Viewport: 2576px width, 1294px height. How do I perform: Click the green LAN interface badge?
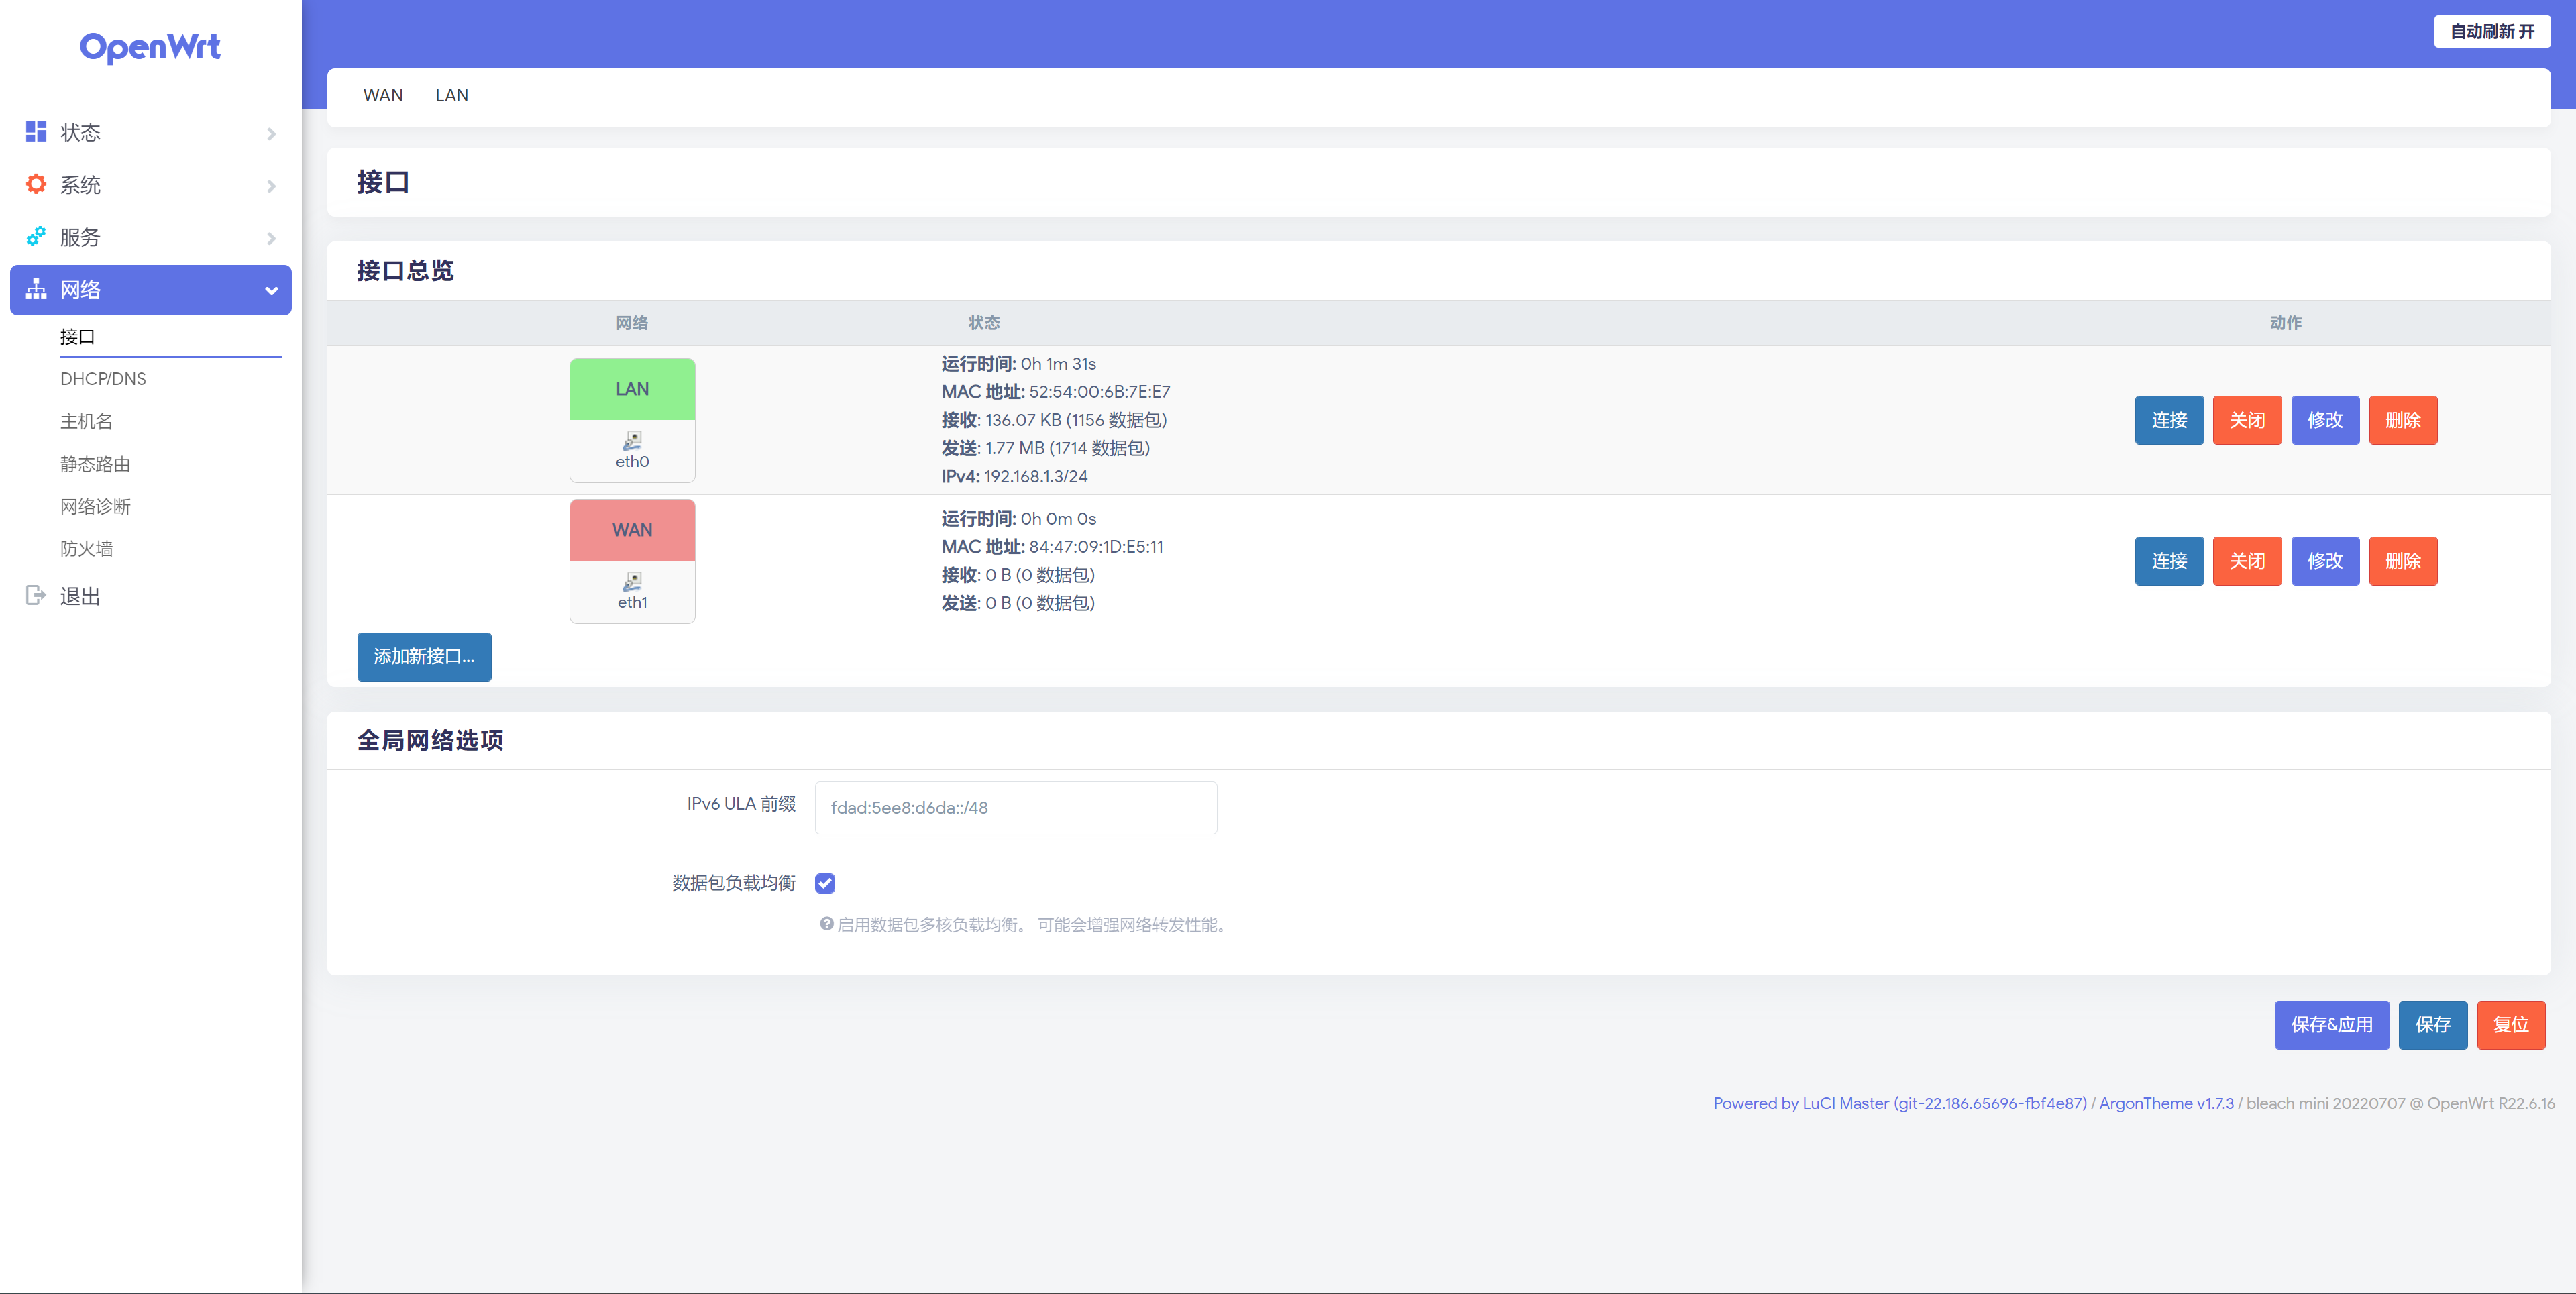pos(632,389)
